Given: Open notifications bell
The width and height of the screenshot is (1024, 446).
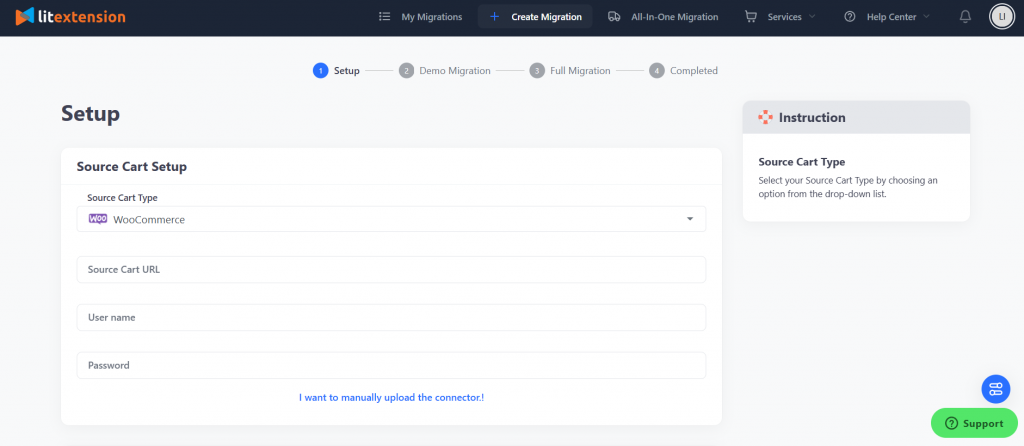Looking at the screenshot, I should click(965, 17).
